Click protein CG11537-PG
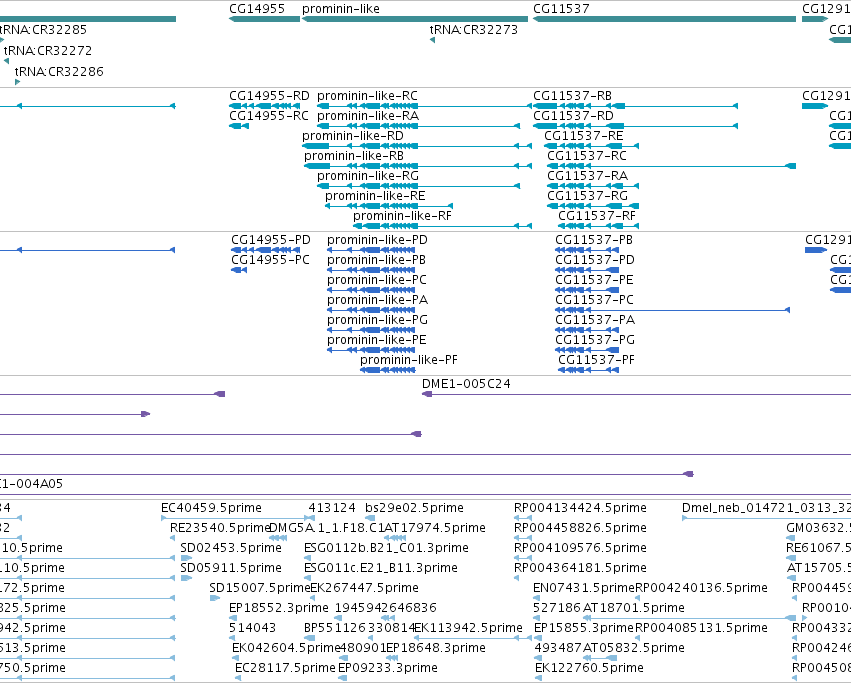The image size is (851, 683). point(595,341)
